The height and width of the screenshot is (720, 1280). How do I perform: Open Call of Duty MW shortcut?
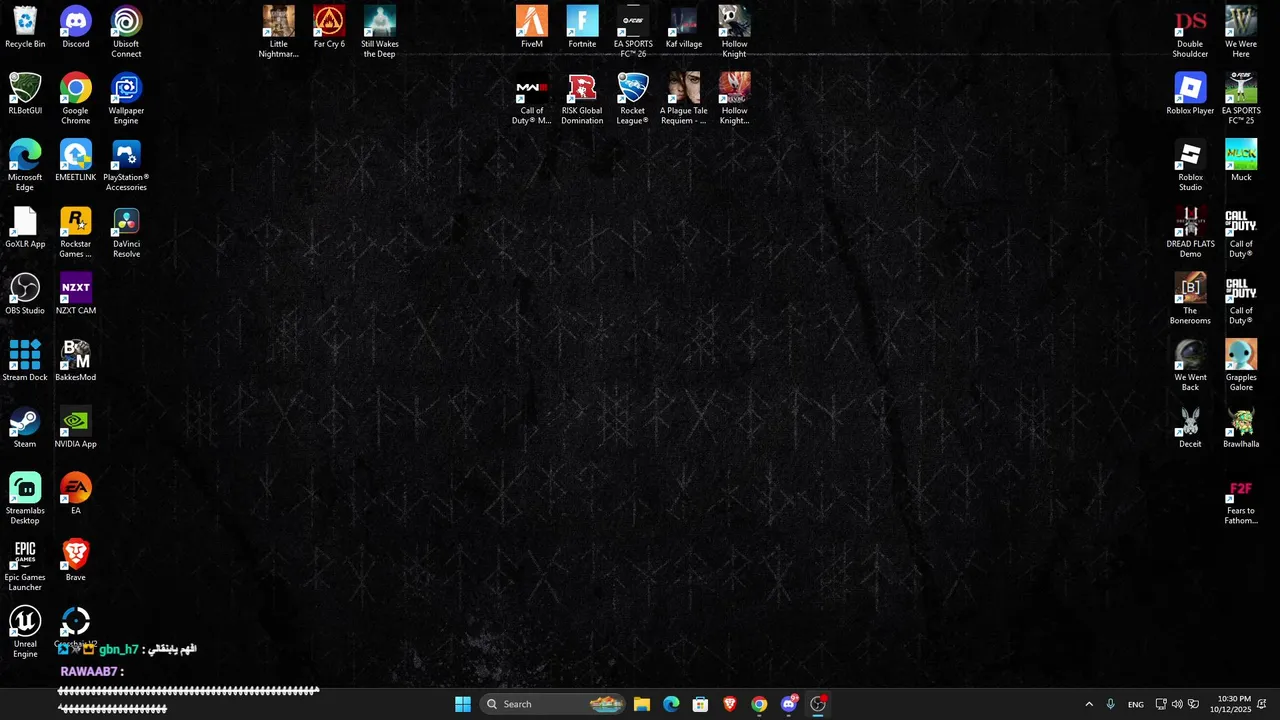click(532, 99)
